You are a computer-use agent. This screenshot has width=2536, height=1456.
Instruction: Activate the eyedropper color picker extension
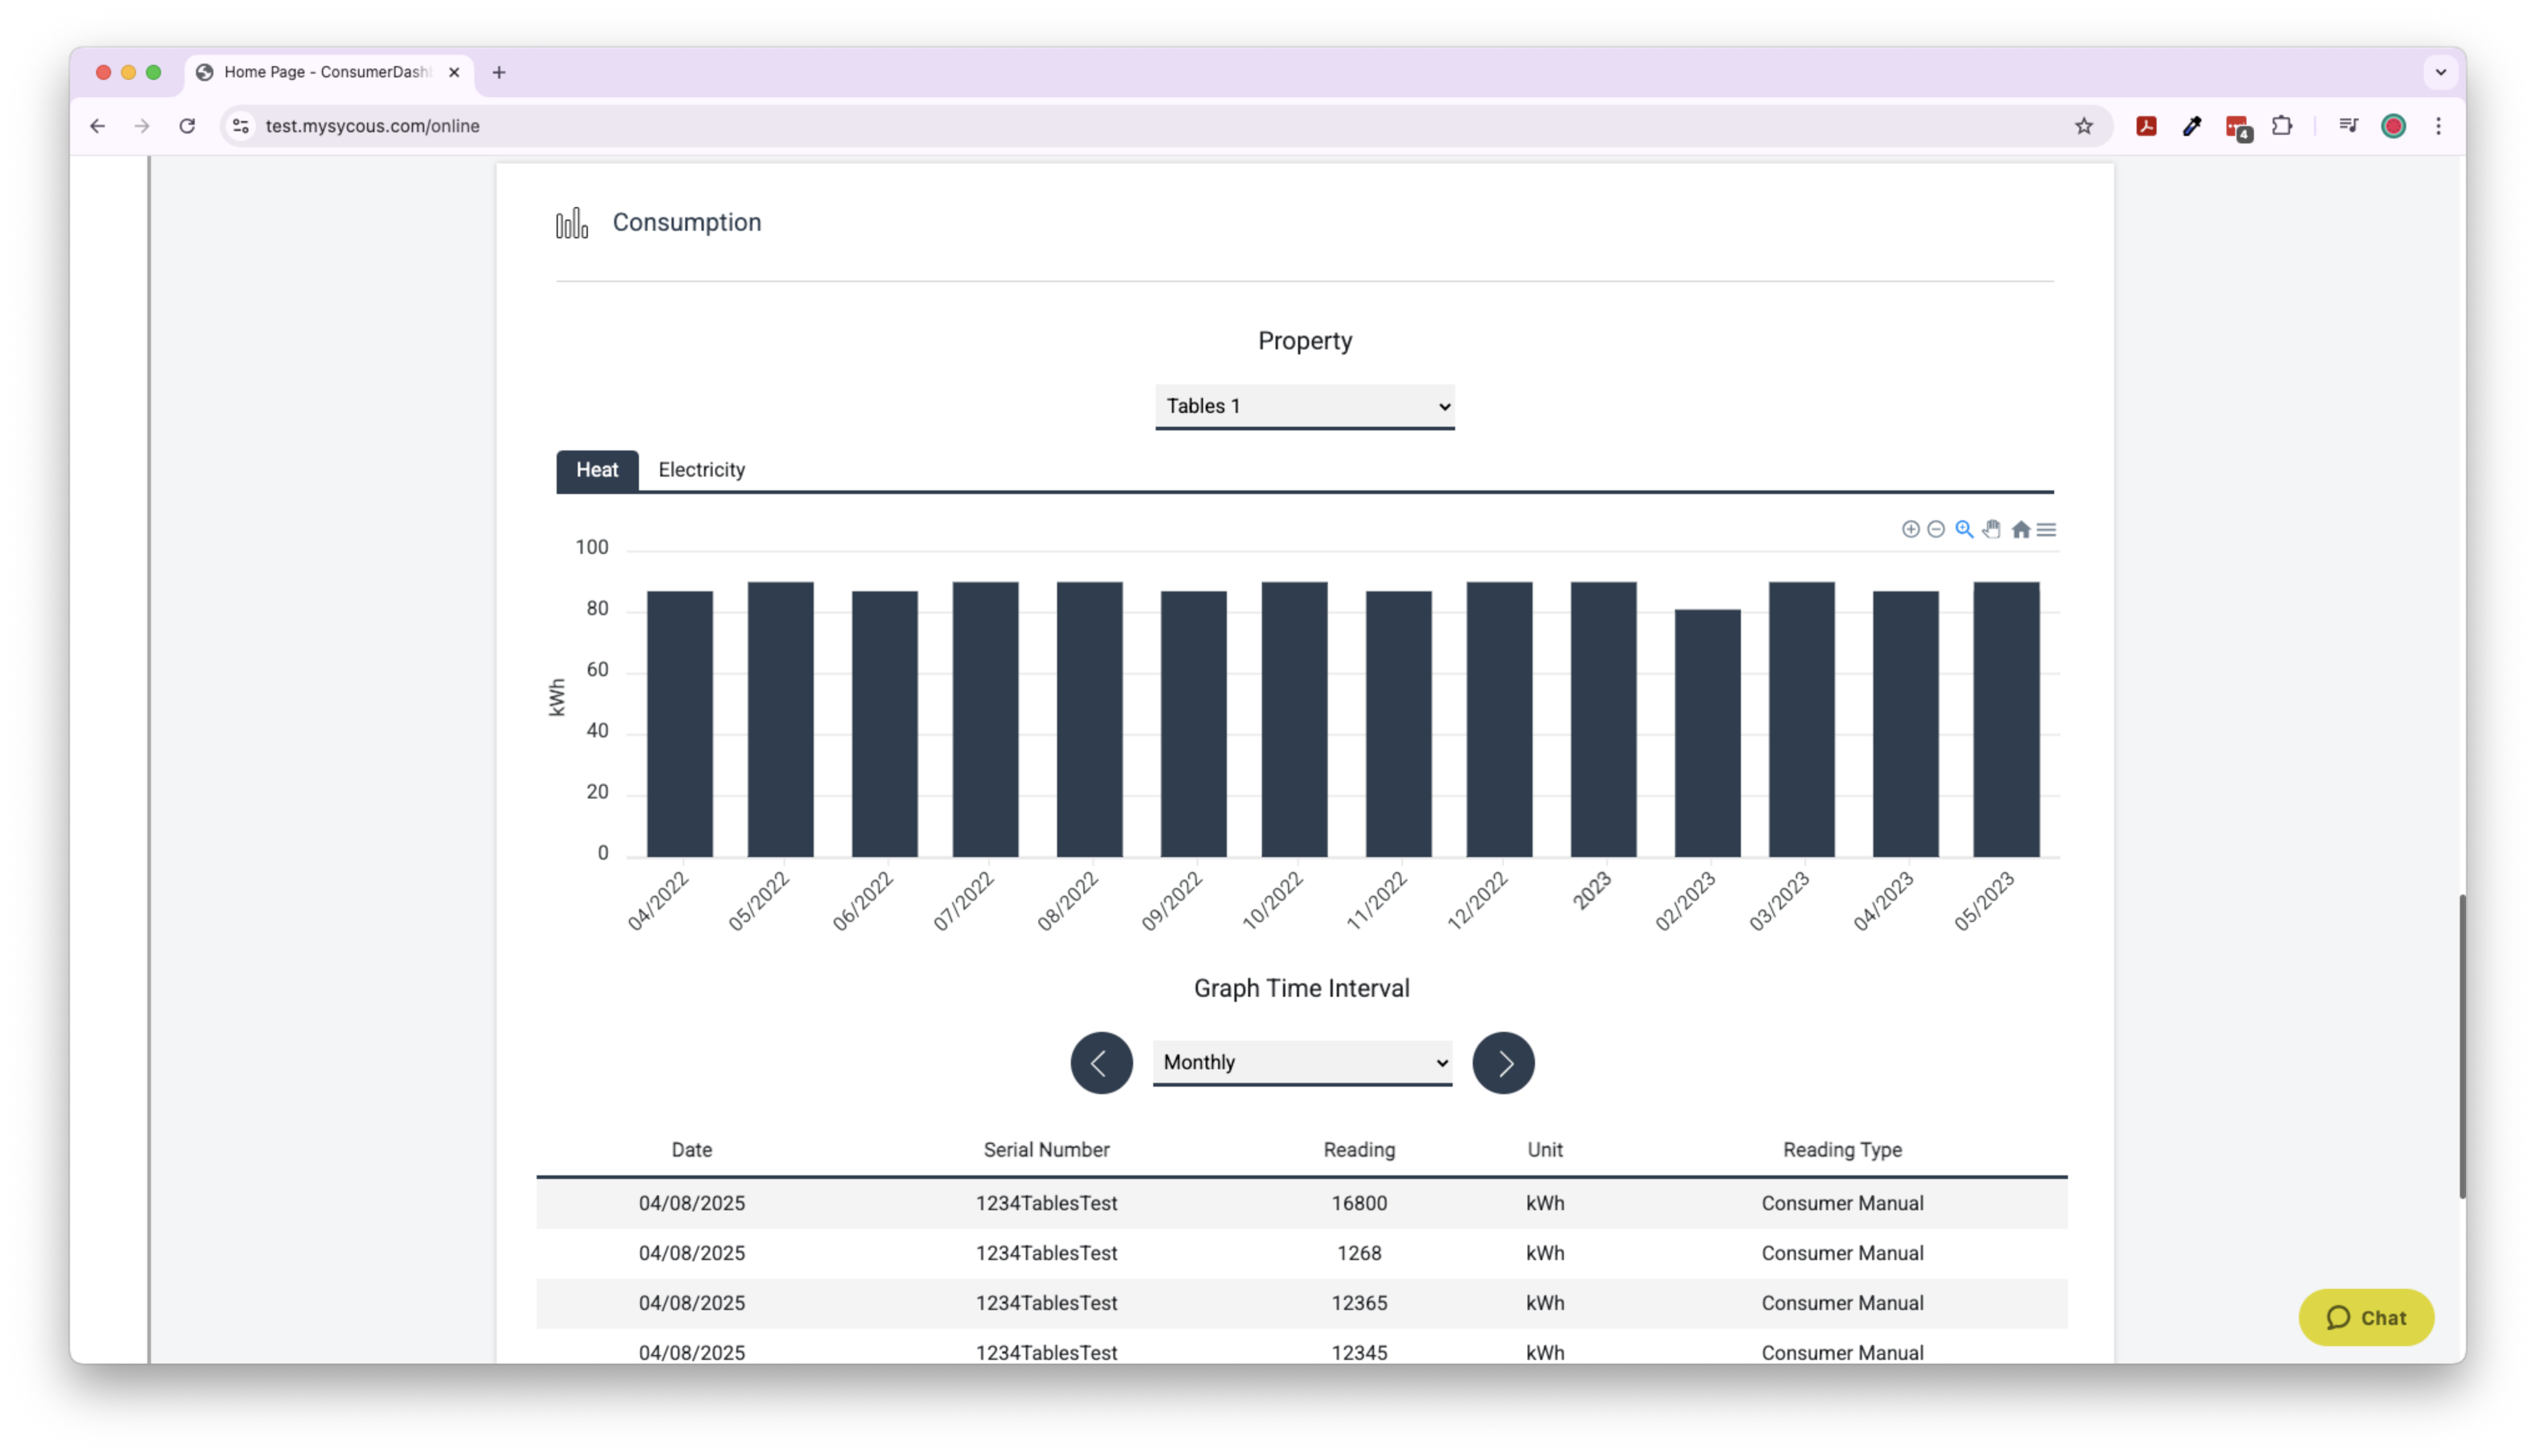click(x=2192, y=126)
